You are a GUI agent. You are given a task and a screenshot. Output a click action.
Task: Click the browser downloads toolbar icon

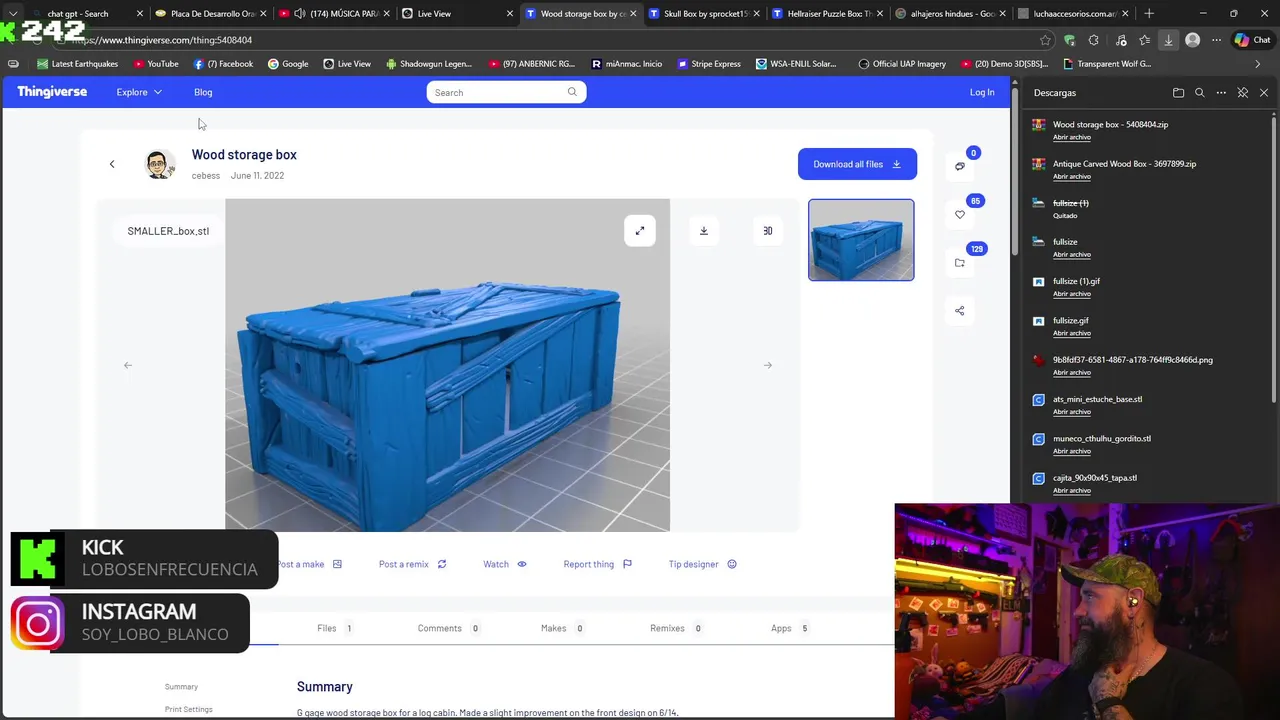1168,40
